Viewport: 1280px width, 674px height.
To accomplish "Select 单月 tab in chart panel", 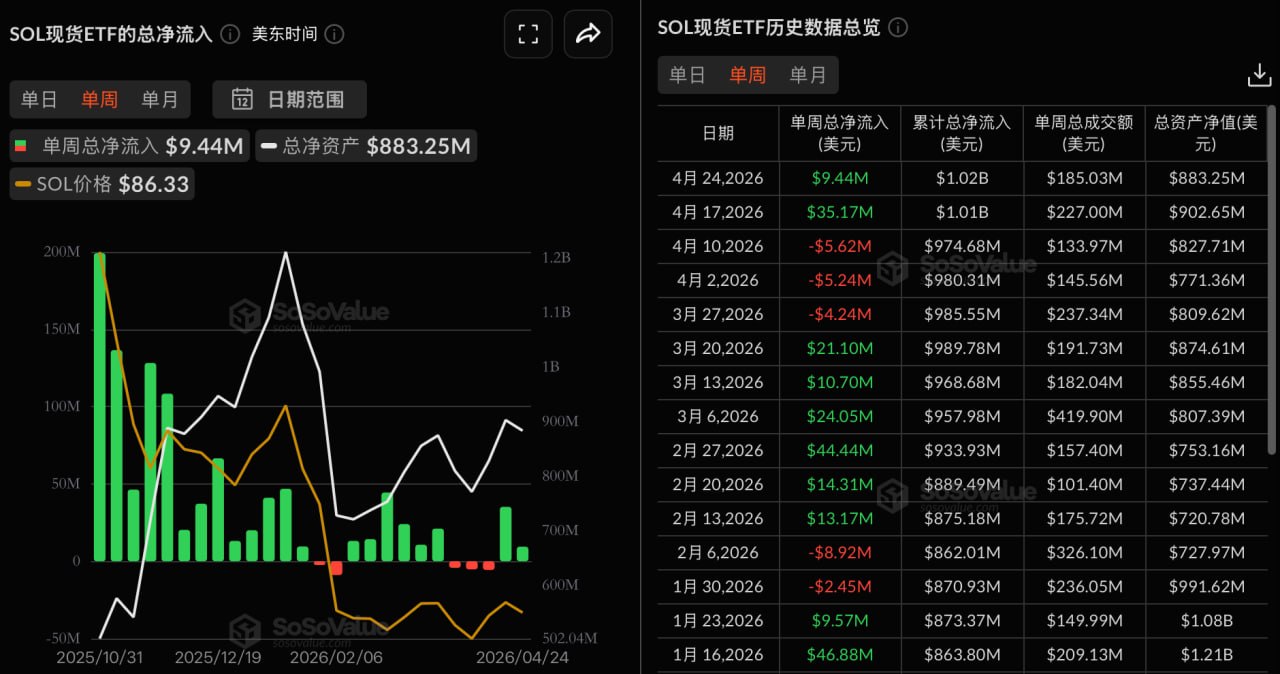I will click(159, 99).
